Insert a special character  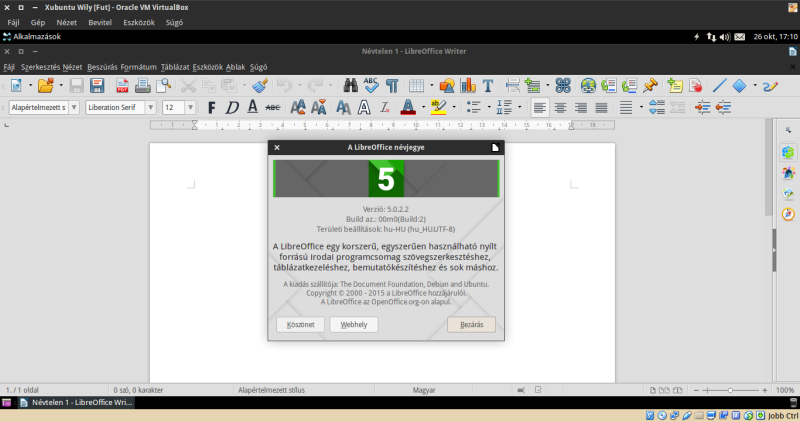tap(563, 85)
